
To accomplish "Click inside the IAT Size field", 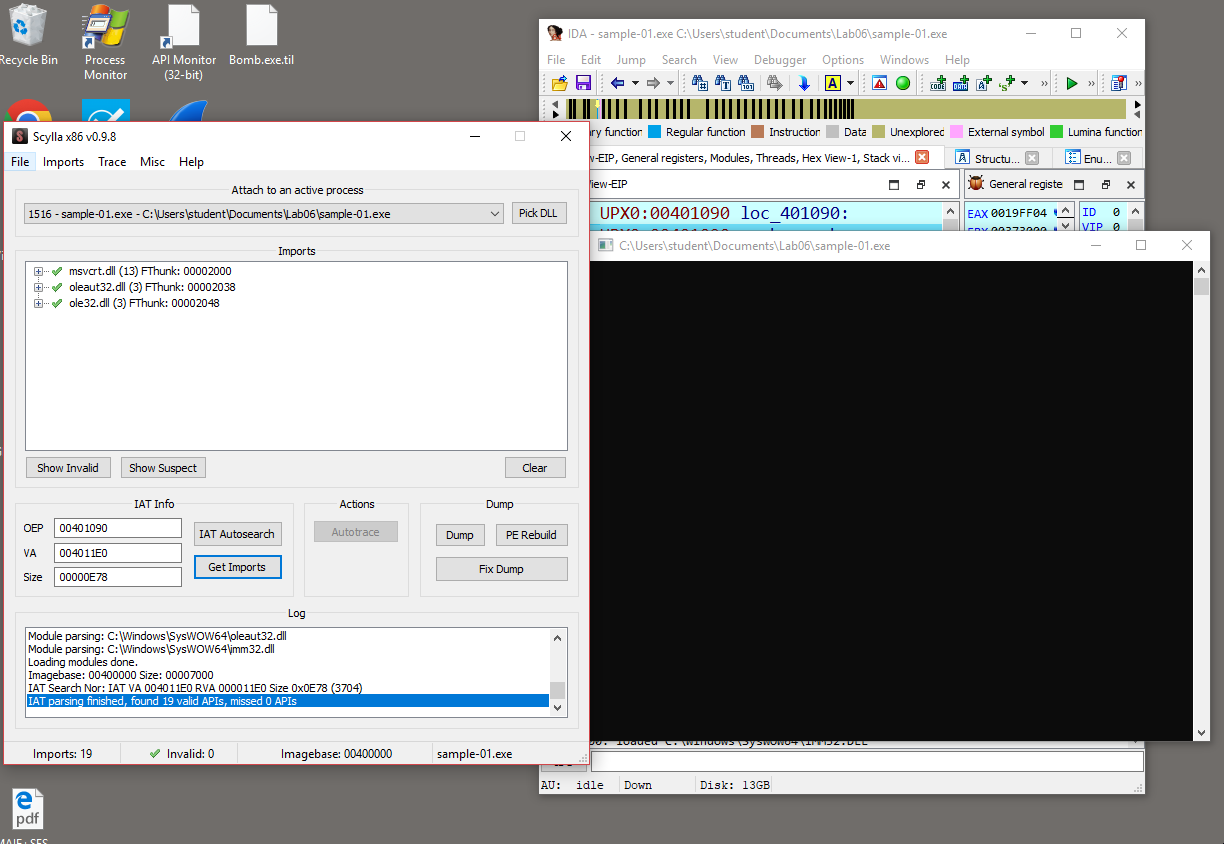I will pos(119,577).
